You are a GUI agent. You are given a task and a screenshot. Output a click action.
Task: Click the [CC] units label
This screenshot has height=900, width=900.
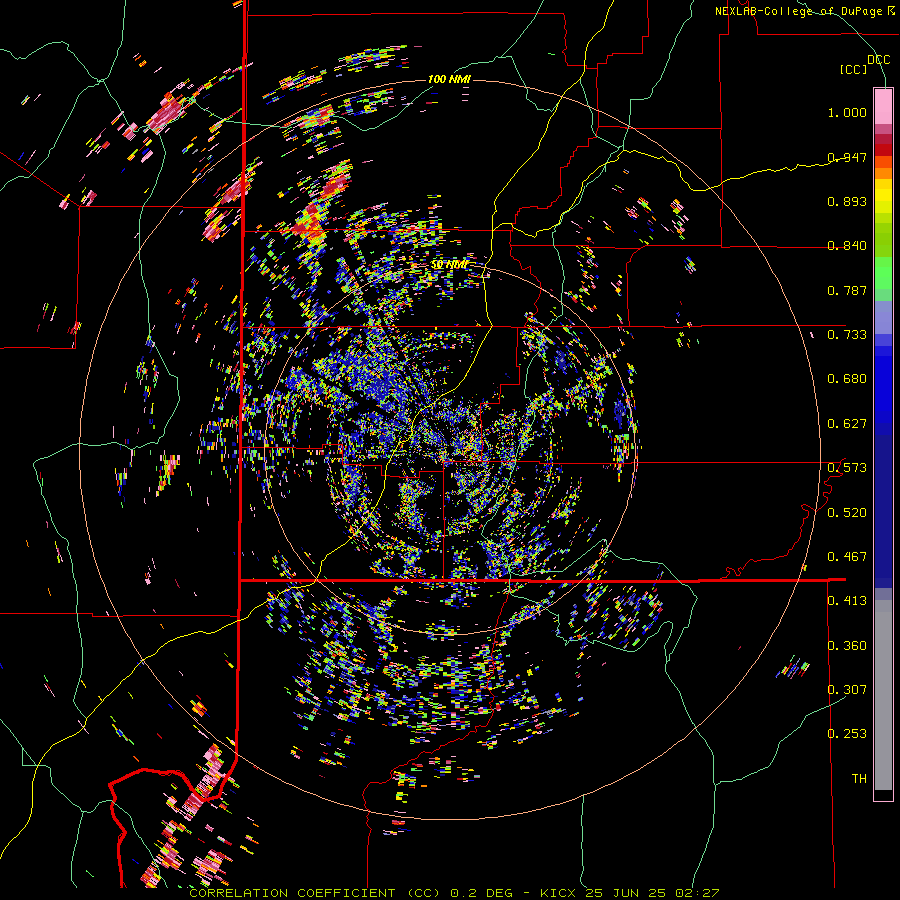854,69
